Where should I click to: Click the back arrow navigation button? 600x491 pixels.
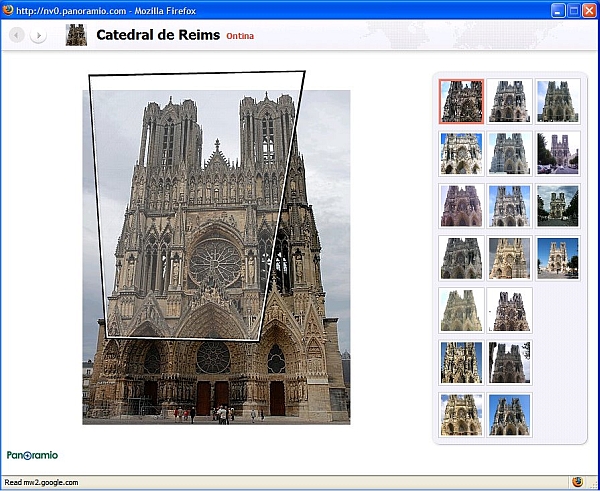tap(16, 35)
